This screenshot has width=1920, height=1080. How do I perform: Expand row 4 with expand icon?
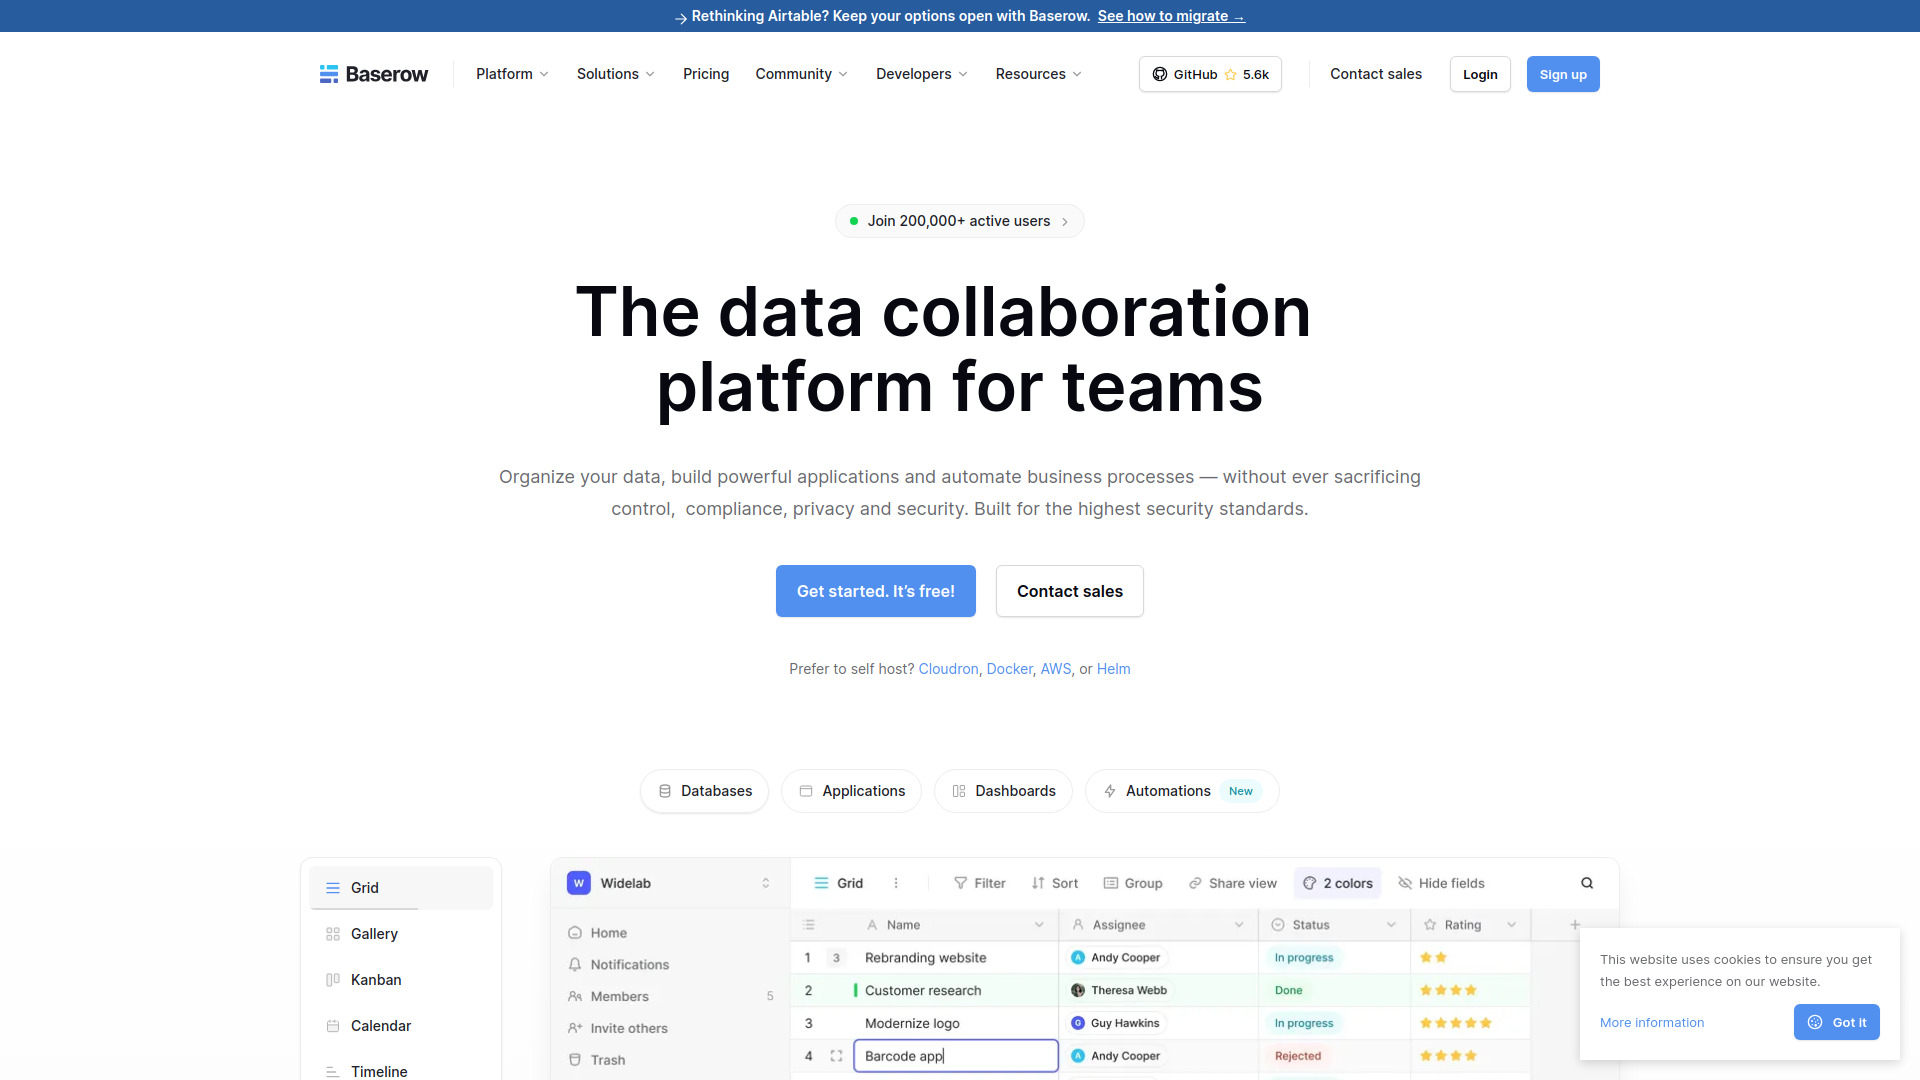pos(836,1056)
